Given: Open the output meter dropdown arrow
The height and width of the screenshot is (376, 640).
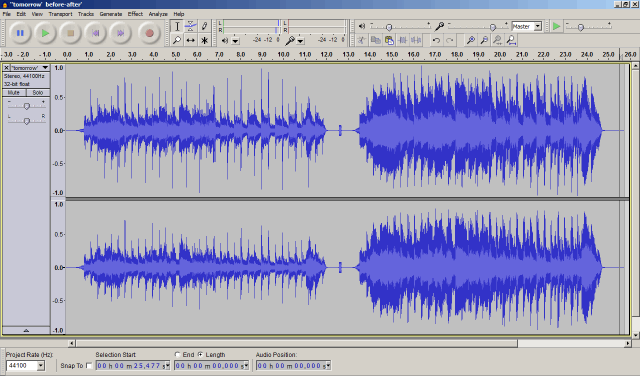Looking at the screenshot, I should [x=236, y=41].
